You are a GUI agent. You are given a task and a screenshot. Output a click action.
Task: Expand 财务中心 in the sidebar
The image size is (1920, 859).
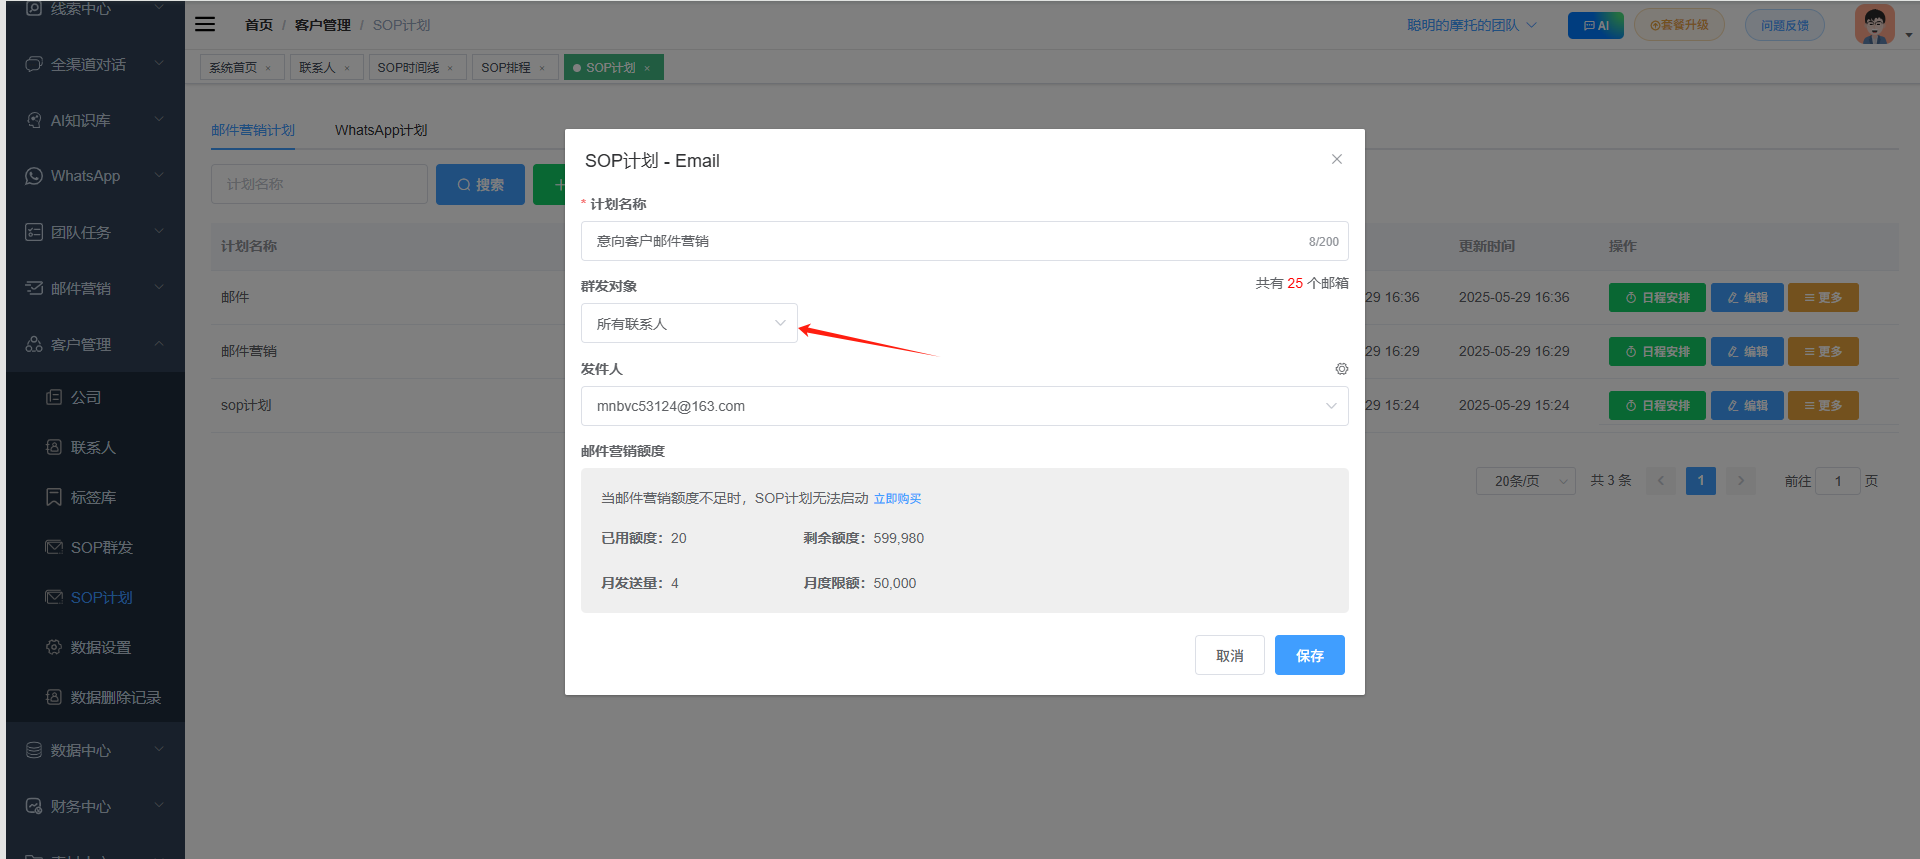95,806
